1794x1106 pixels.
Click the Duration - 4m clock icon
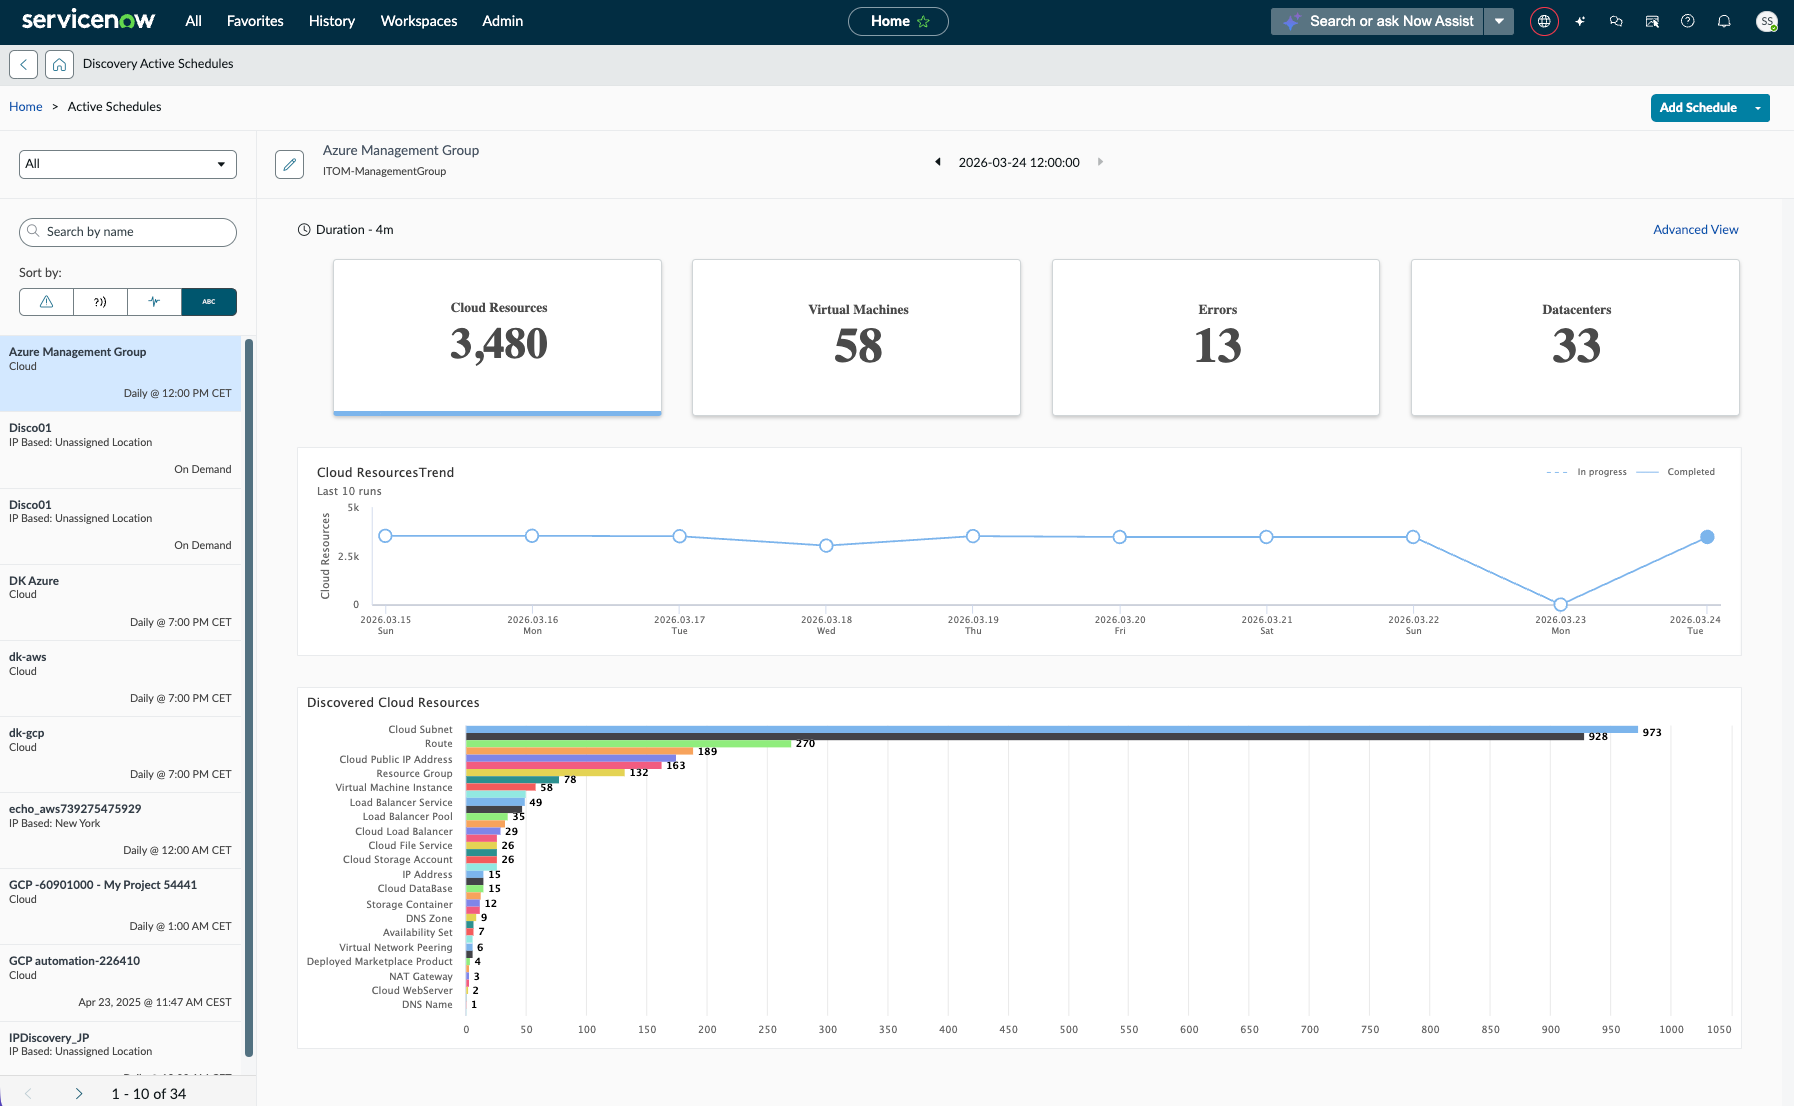click(304, 230)
